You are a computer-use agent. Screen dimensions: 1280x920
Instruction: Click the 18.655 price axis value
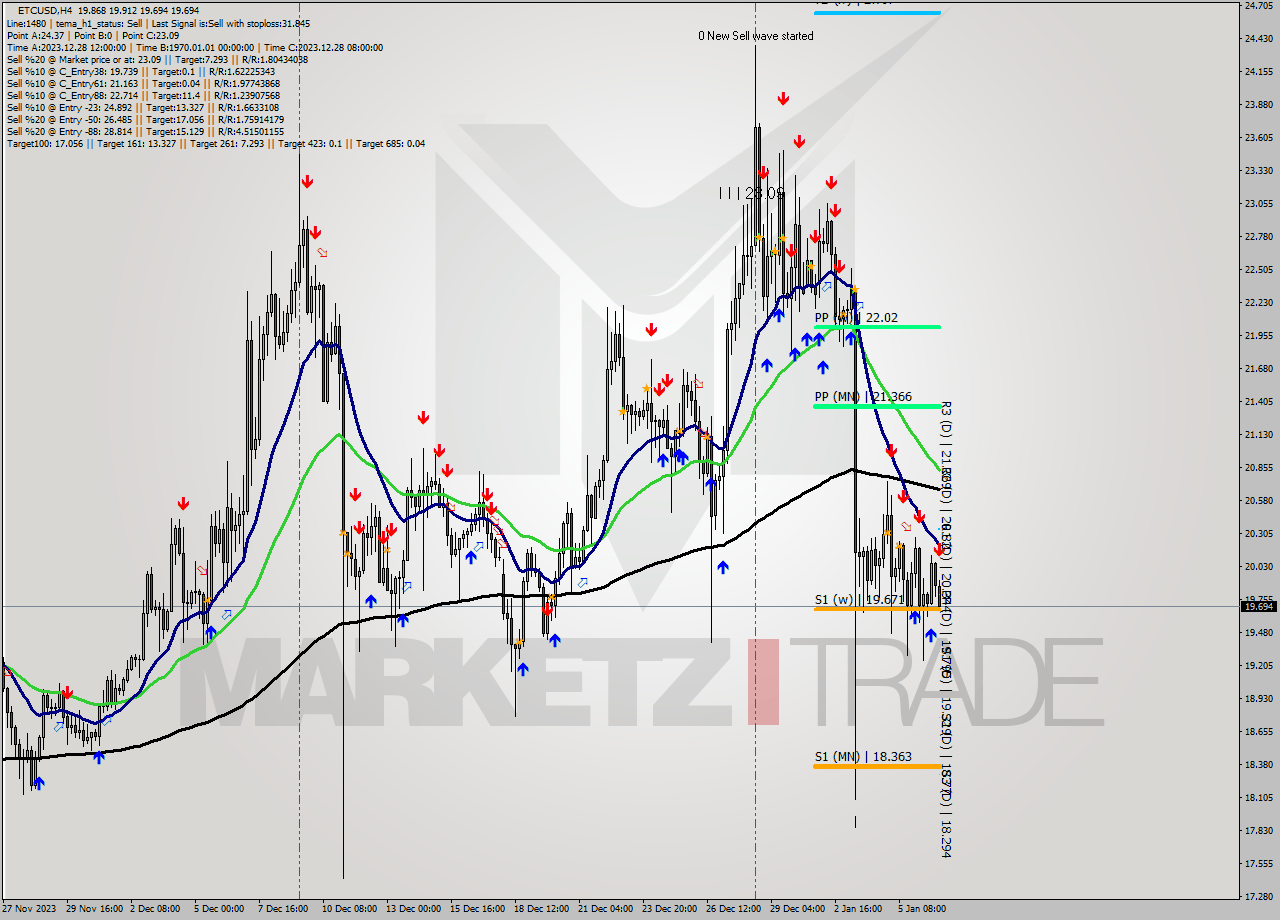point(1257,732)
